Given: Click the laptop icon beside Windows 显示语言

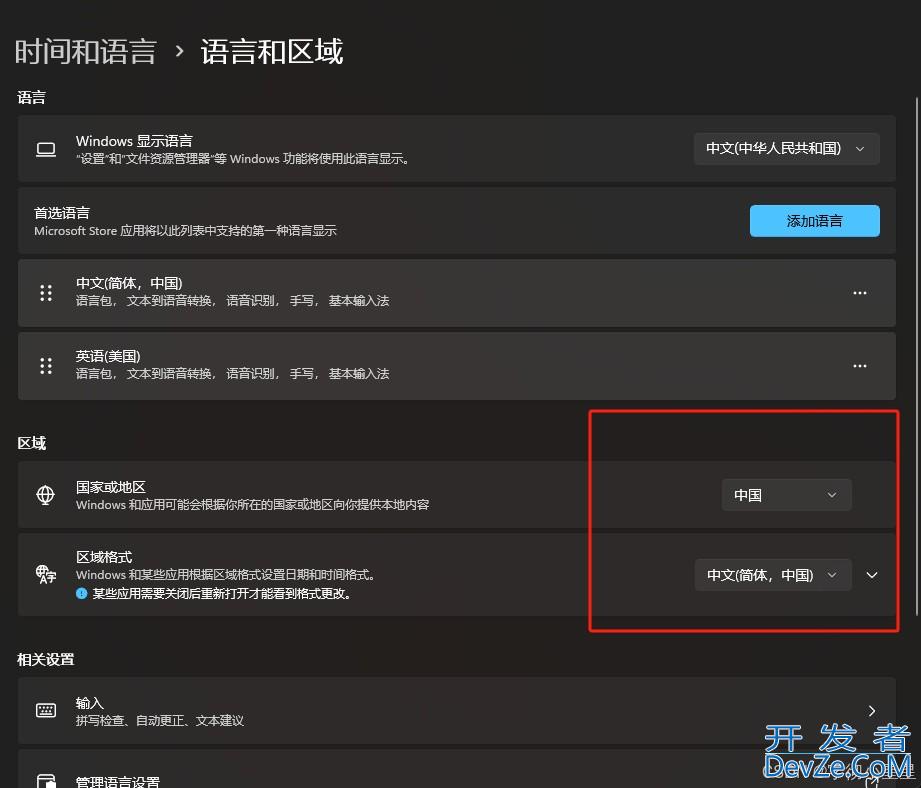Looking at the screenshot, I should (x=46, y=149).
